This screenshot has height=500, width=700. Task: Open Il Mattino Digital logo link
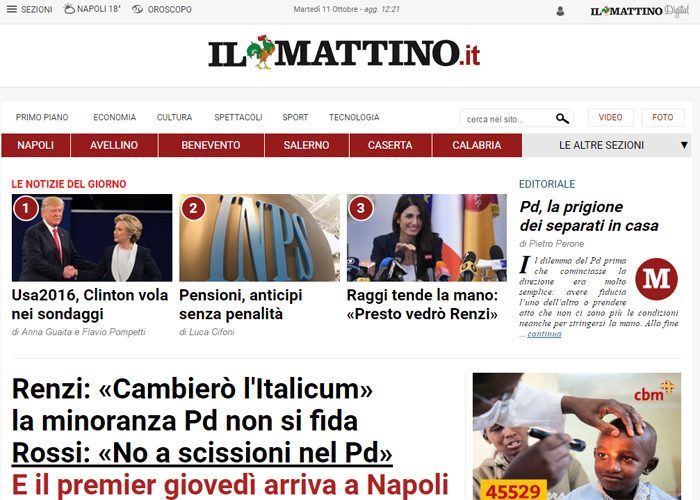tap(639, 11)
